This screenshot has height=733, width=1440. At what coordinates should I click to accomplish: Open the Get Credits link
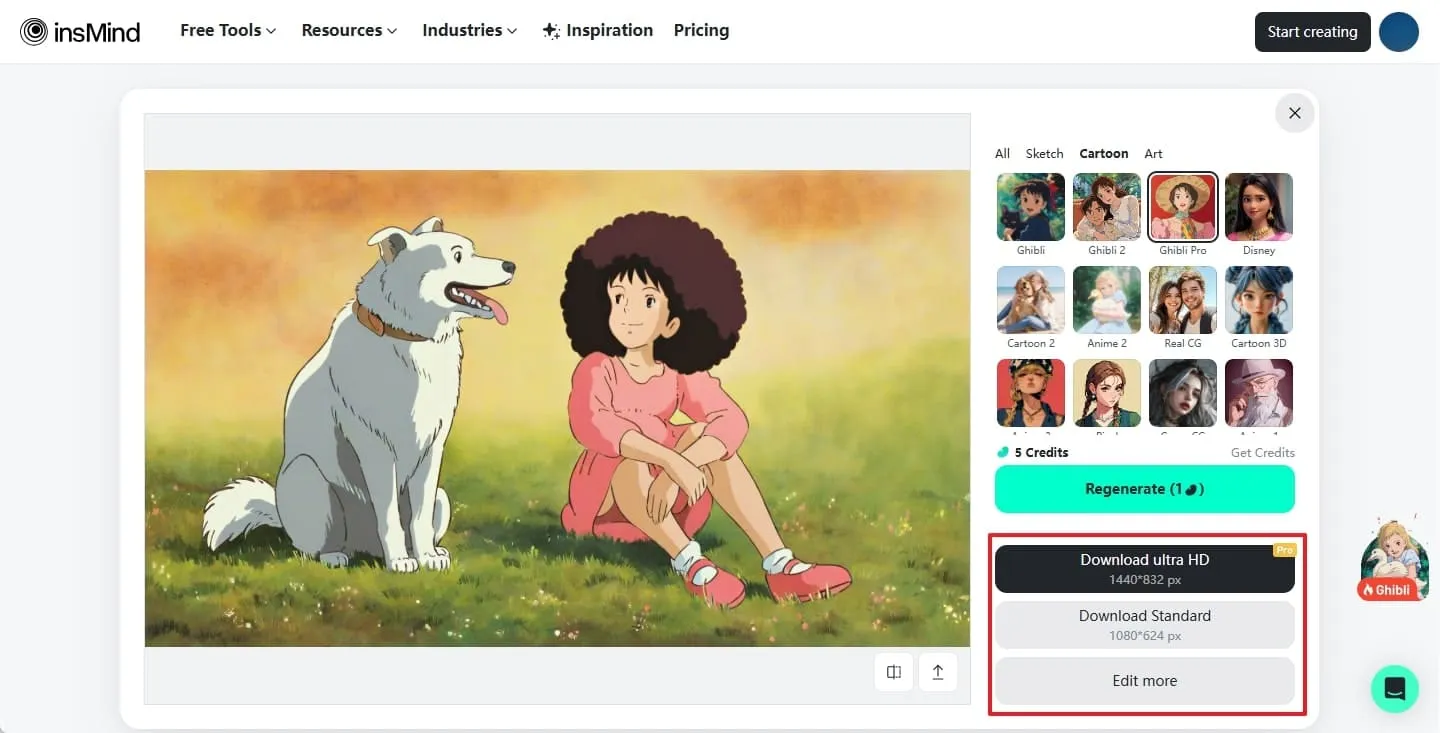(x=1263, y=452)
